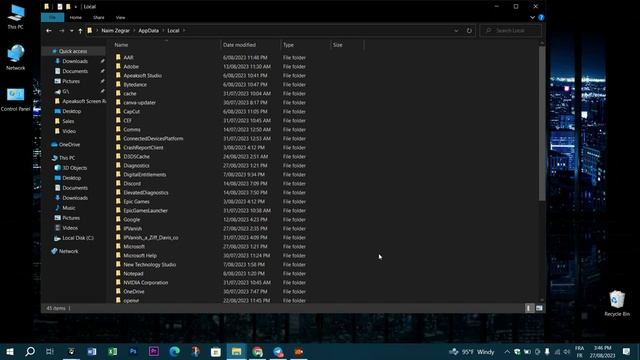Switch to large thumbnails view toggle

[539, 308]
